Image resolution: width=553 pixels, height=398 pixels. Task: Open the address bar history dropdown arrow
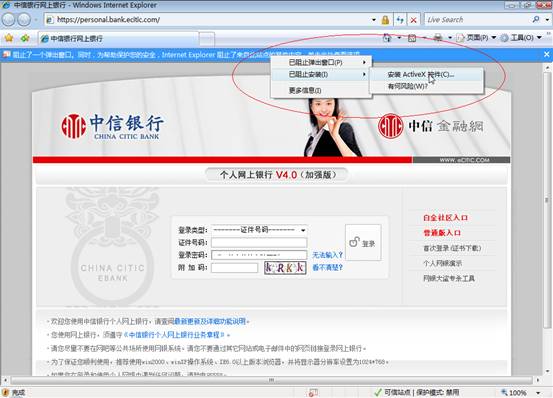pos(374,20)
